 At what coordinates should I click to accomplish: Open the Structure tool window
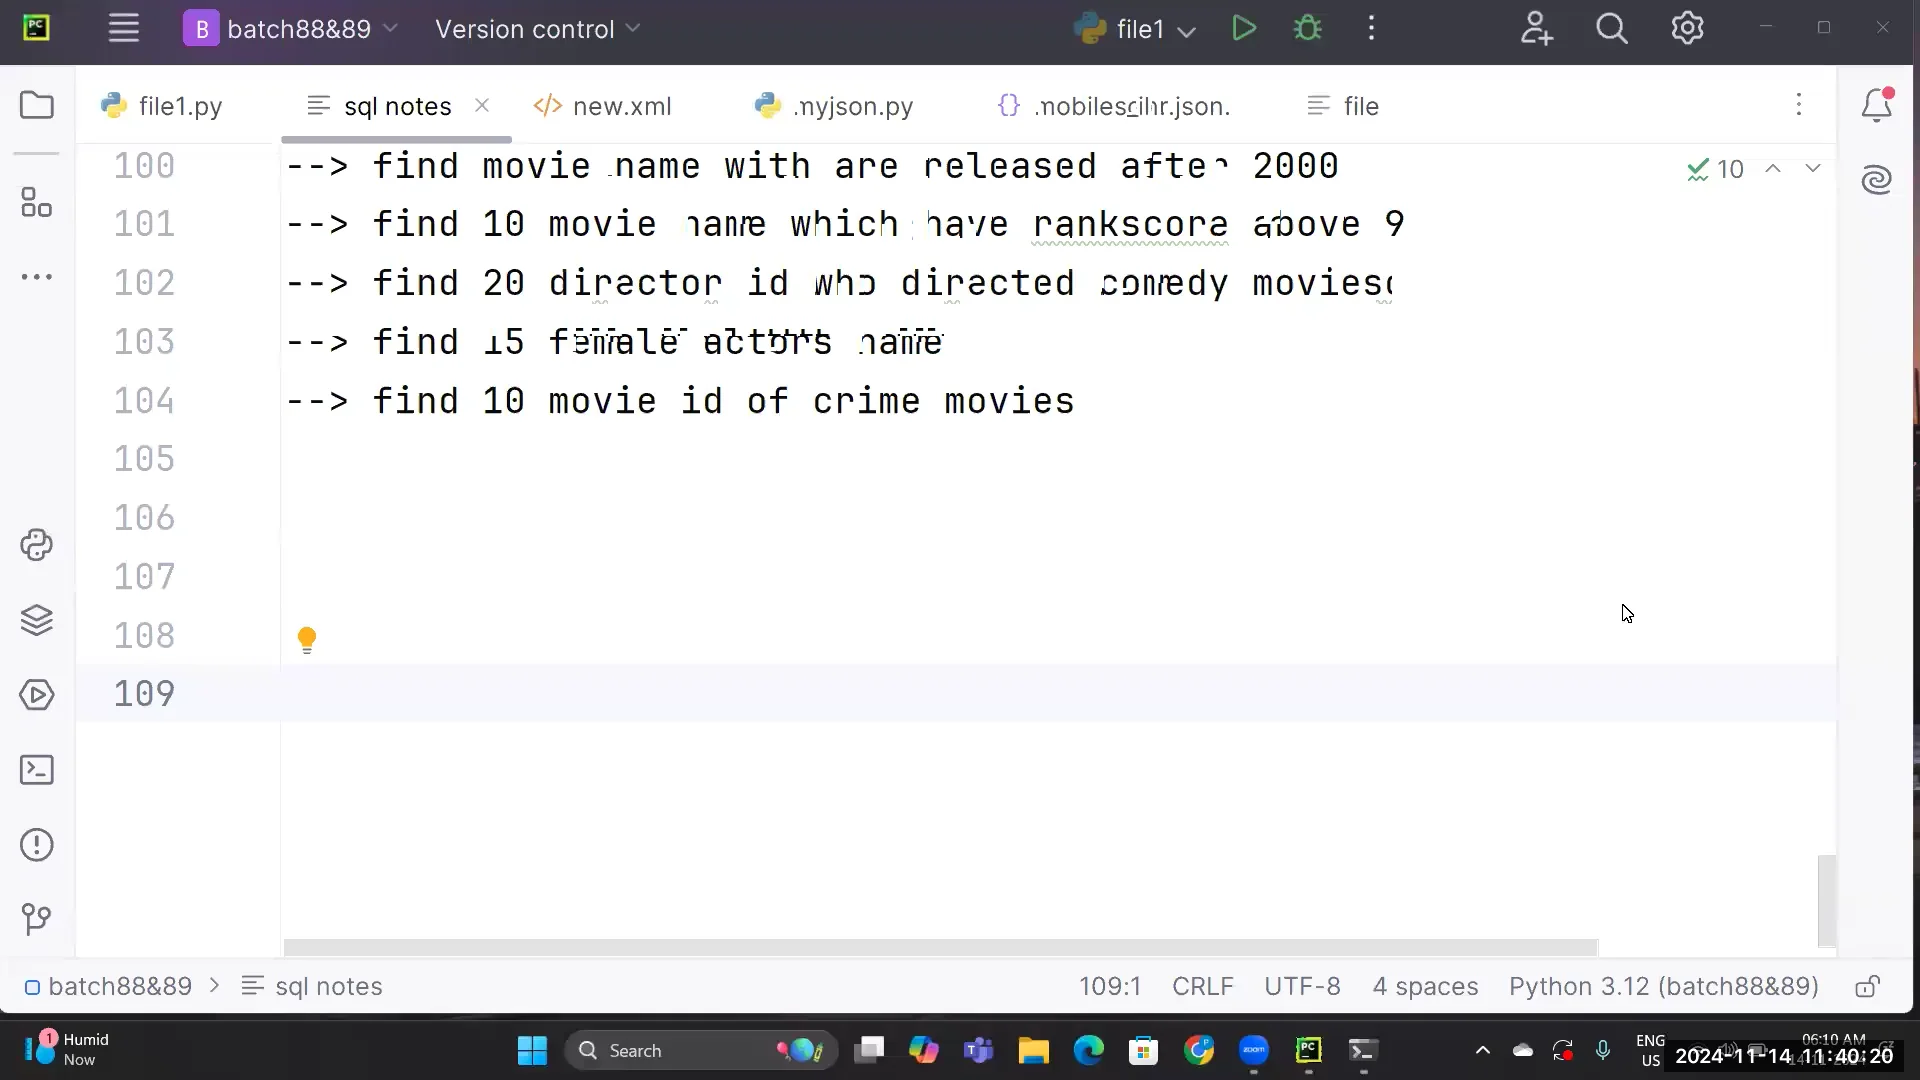pos(37,203)
